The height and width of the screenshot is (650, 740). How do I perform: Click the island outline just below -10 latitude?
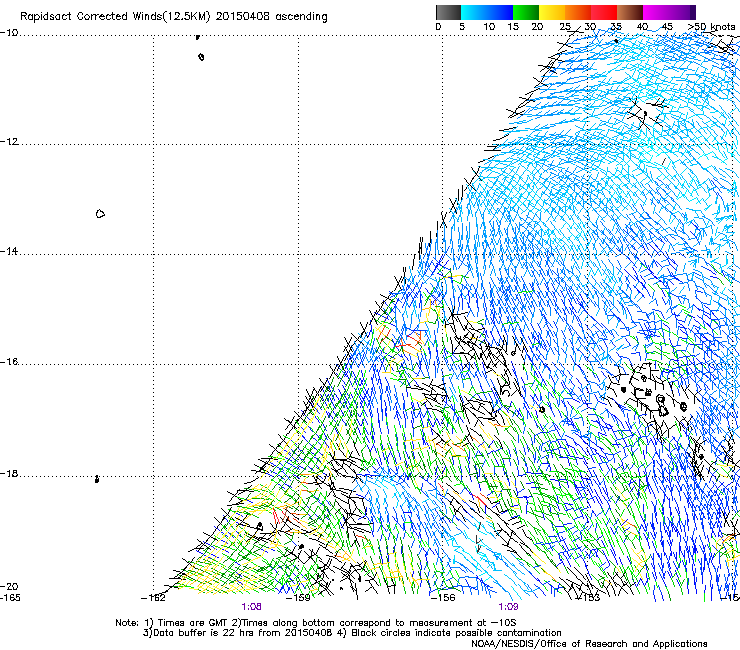(x=201, y=57)
